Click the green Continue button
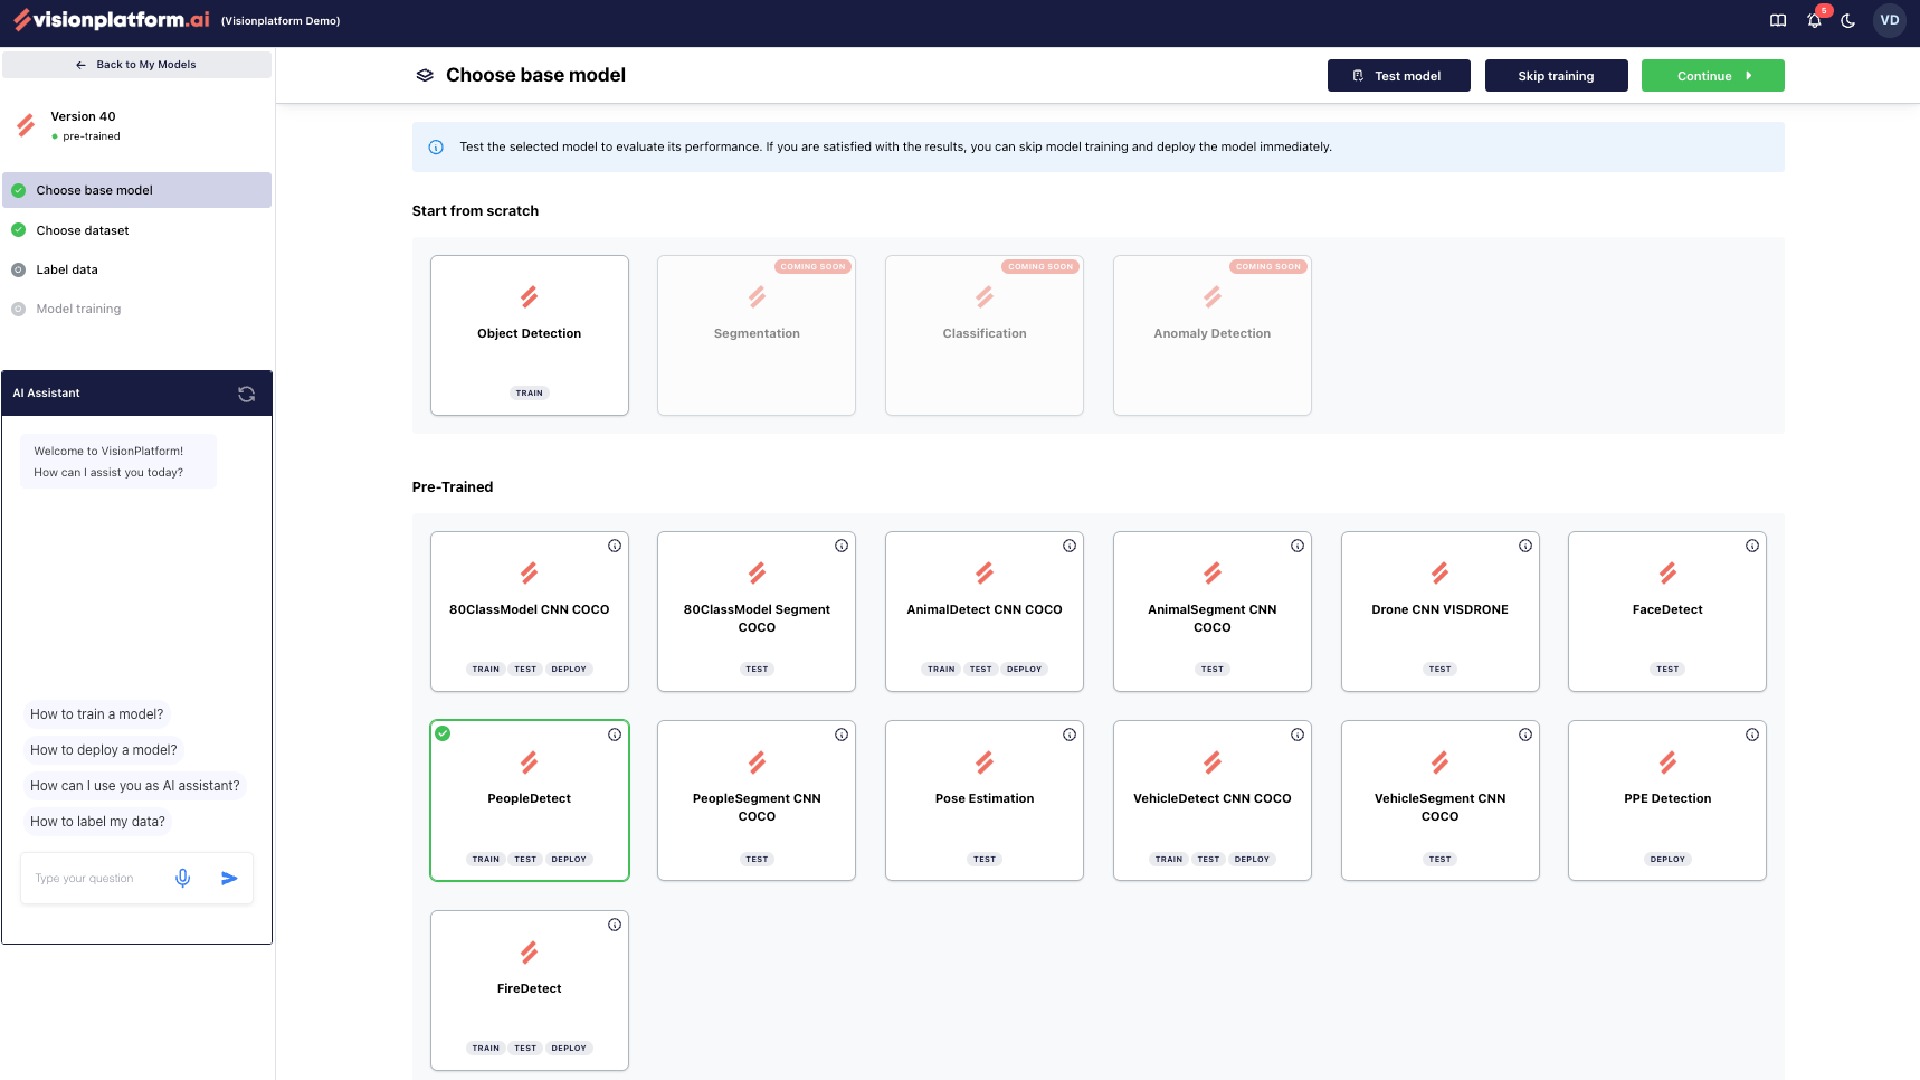Image resolution: width=1920 pixels, height=1080 pixels. point(1713,76)
